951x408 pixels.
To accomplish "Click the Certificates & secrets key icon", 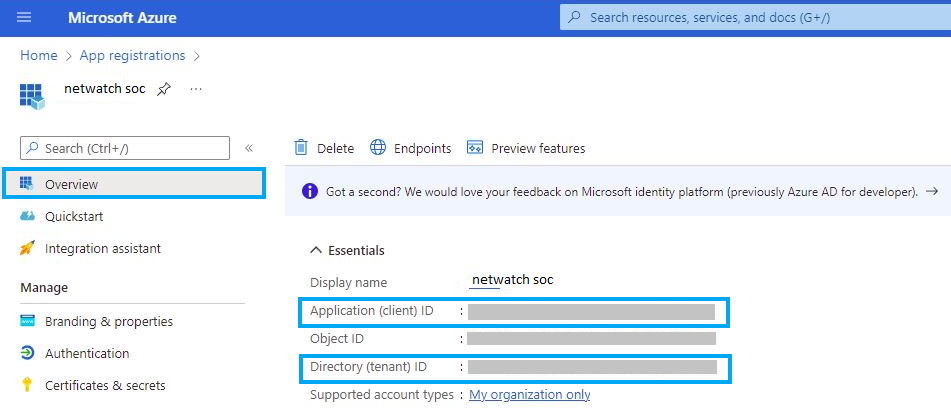I will point(27,385).
